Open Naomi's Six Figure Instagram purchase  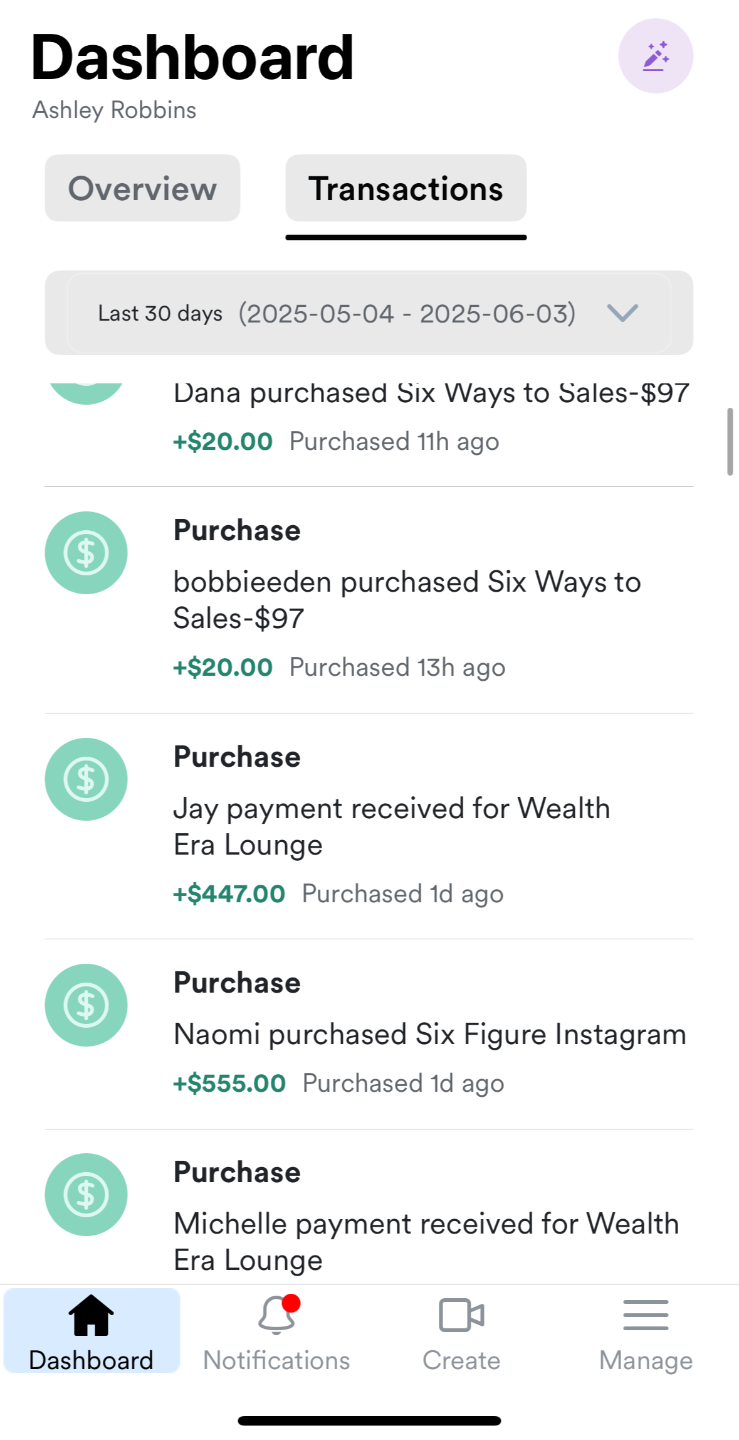[430, 1034]
